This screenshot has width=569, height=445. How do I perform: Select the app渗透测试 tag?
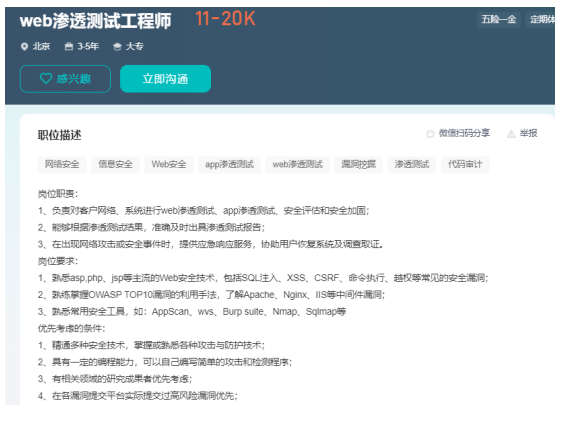pyautogui.click(x=229, y=164)
